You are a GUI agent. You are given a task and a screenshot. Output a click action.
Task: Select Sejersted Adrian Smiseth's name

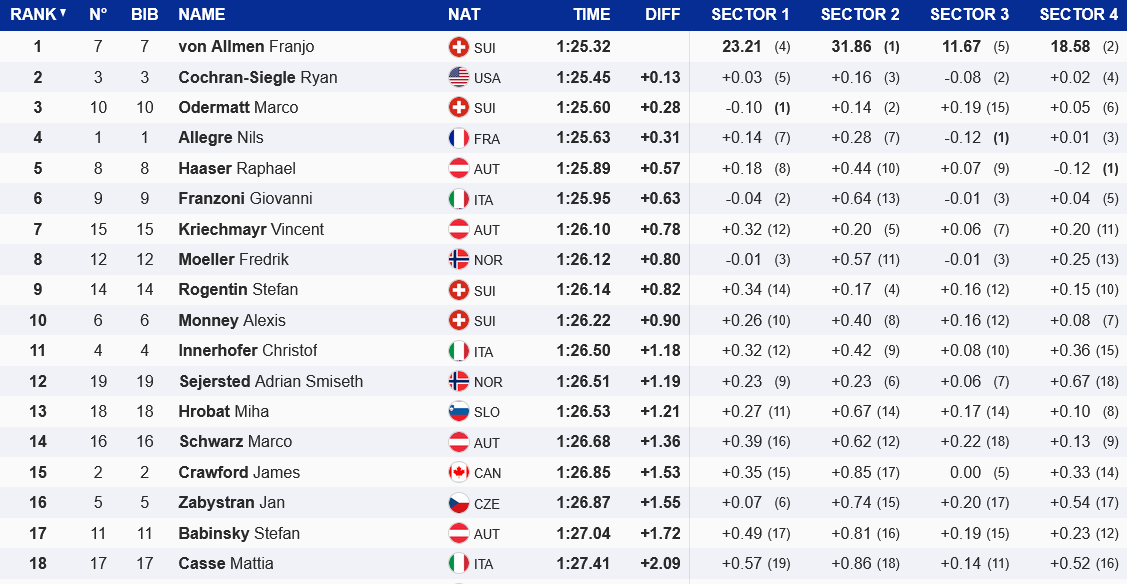(270, 381)
